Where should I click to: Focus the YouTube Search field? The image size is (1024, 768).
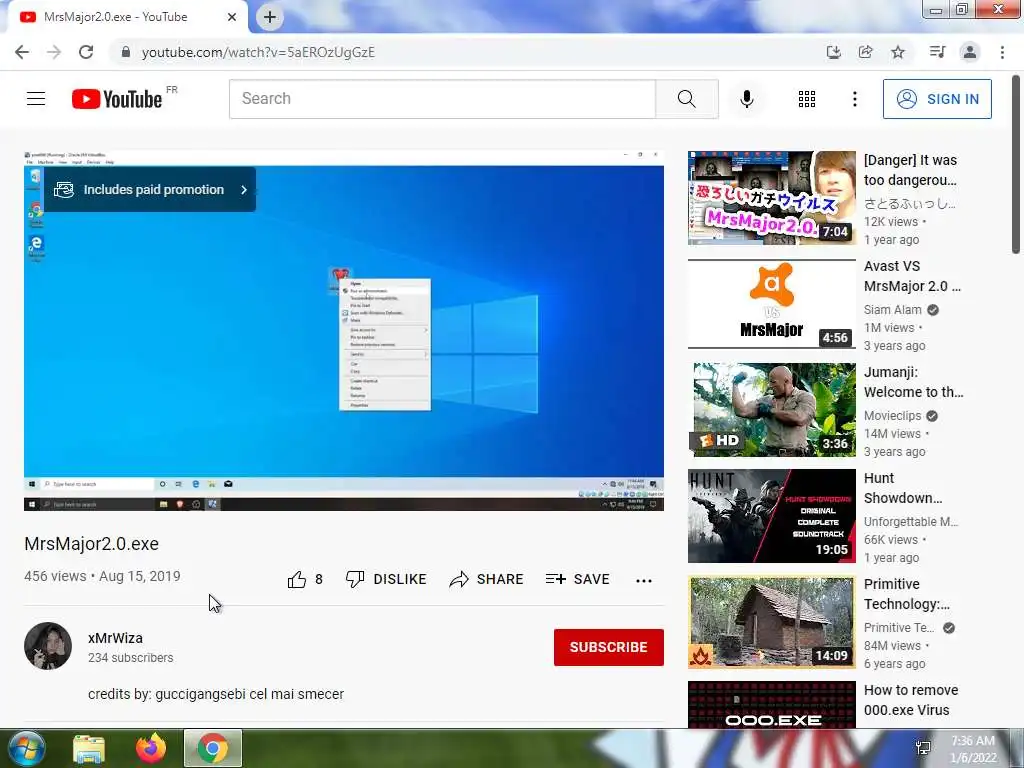pos(442,99)
